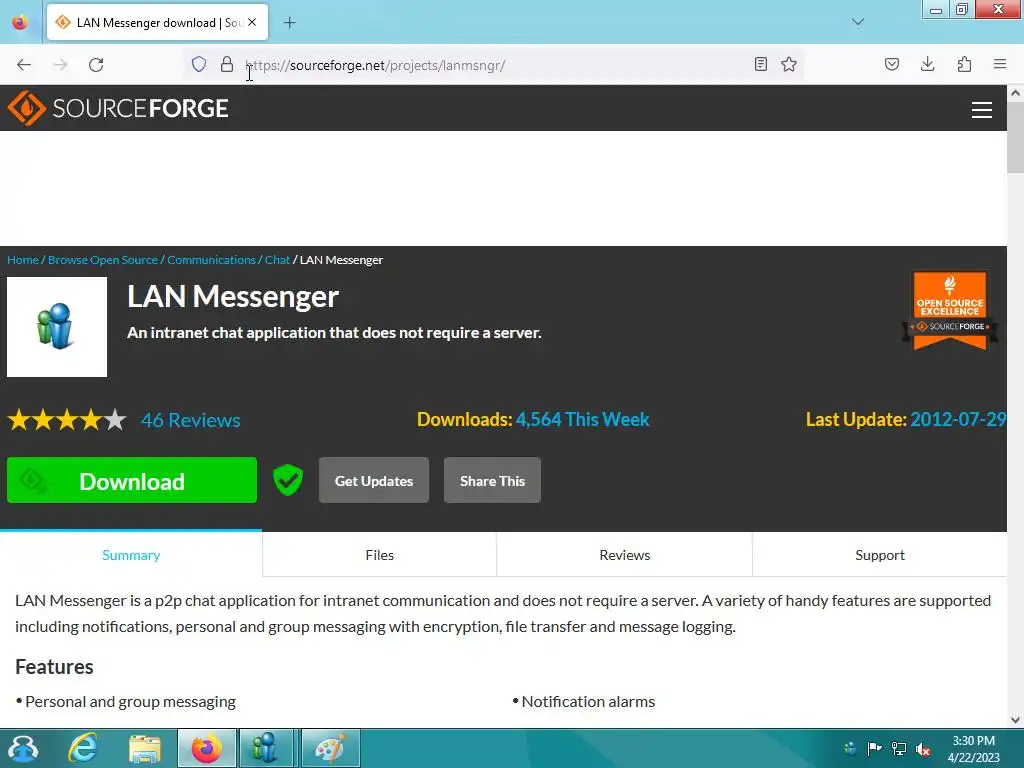Viewport: 1024px width, 768px height.
Task: Open the Home breadcrumb link
Action: 23,260
